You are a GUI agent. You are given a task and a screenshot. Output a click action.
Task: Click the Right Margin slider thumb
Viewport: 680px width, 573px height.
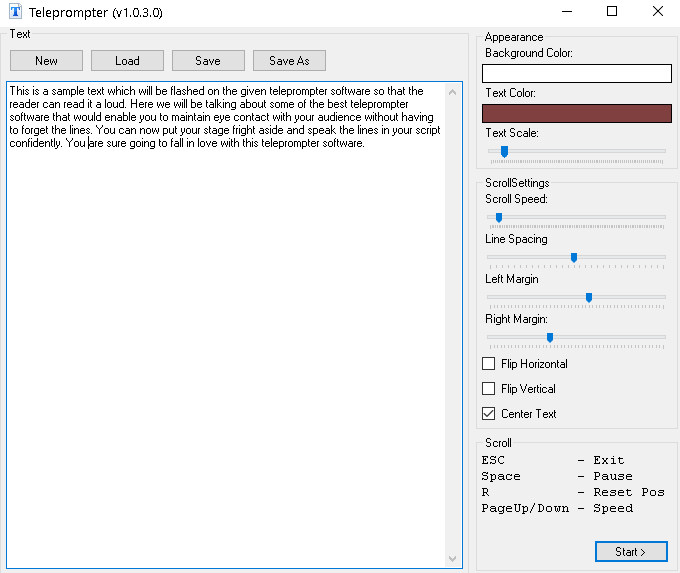coord(550,337)
